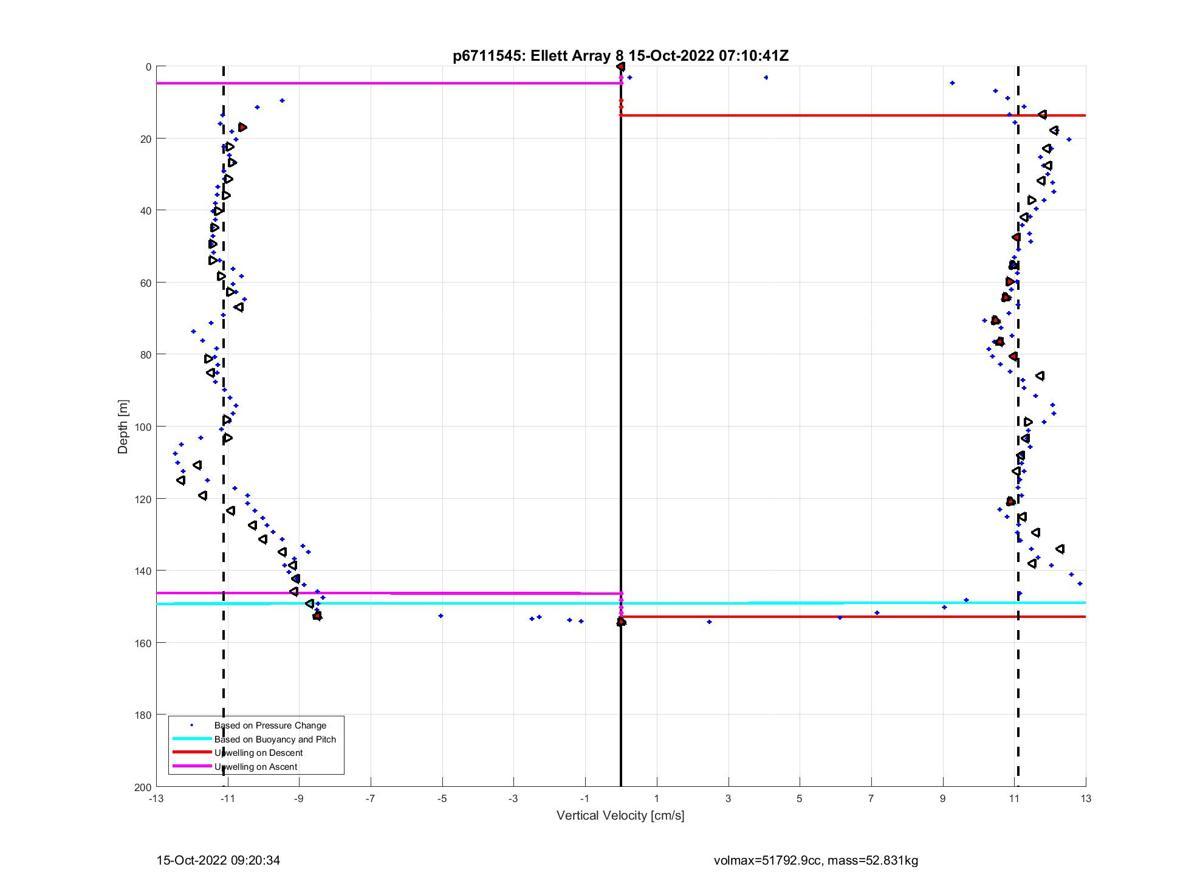Viewport: 1200px width, 885px height.
Task: Click the x-axis tick label '13'
Action: point(1086,798)
